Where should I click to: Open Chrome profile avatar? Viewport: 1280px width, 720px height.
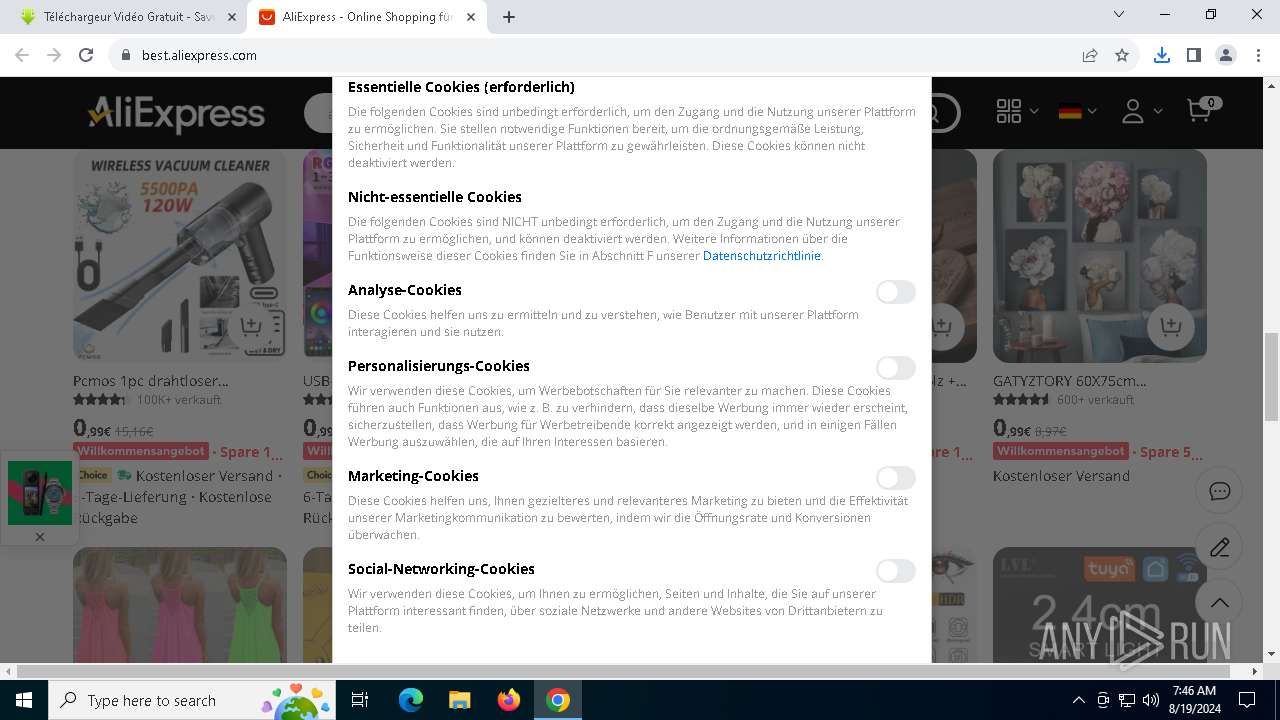point(1226,55)
